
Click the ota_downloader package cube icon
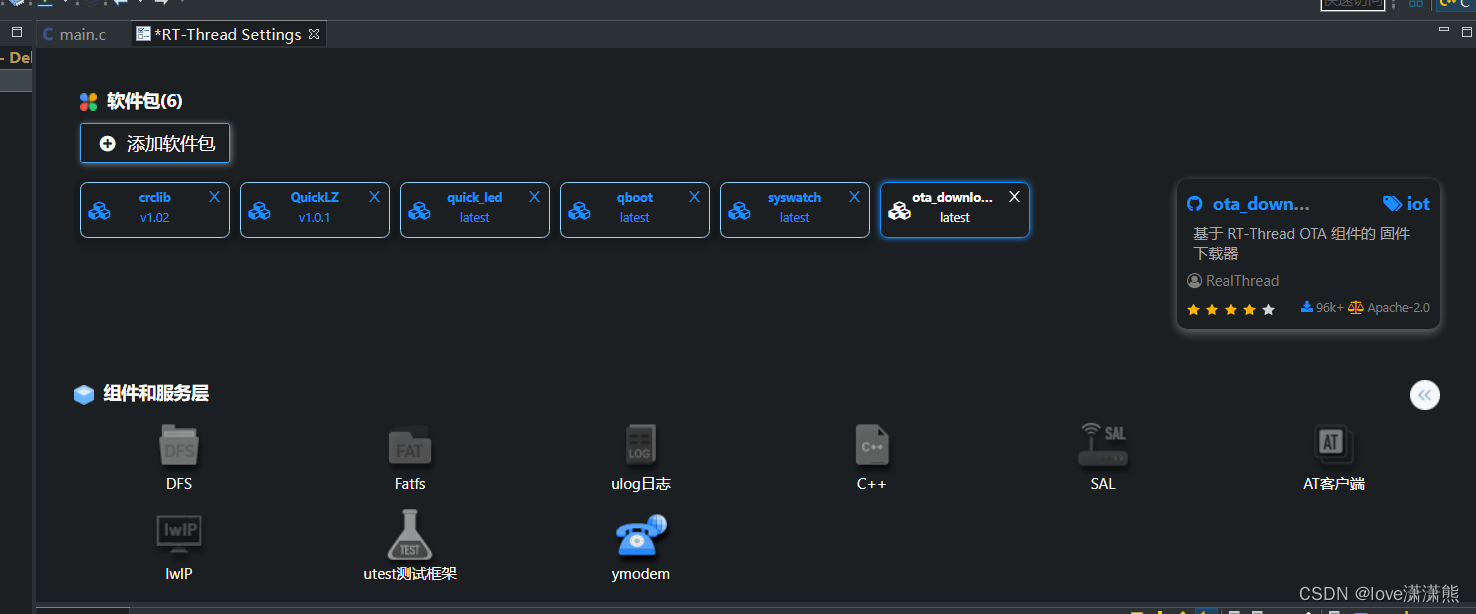899,211
